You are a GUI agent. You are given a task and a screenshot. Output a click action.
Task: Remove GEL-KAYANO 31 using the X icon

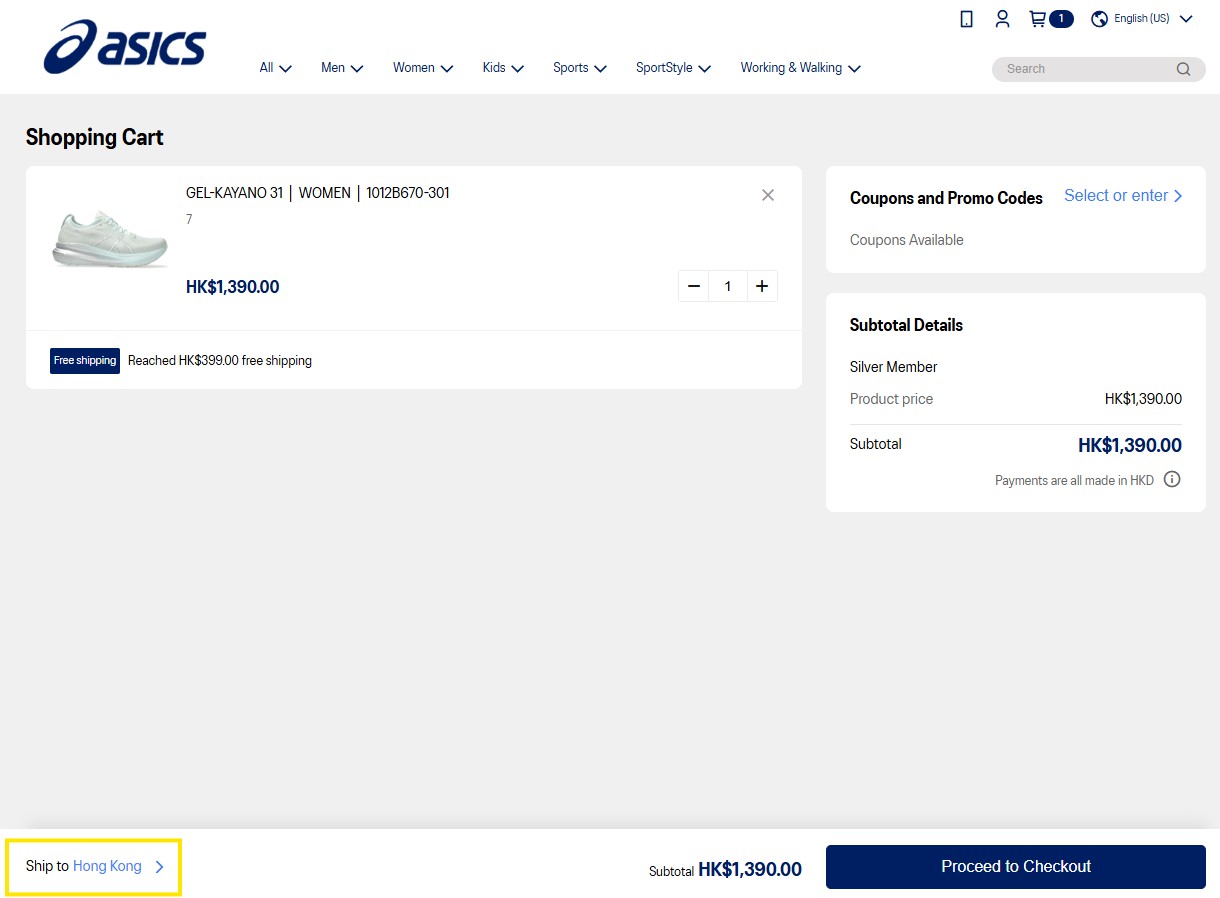pos(768,195)
